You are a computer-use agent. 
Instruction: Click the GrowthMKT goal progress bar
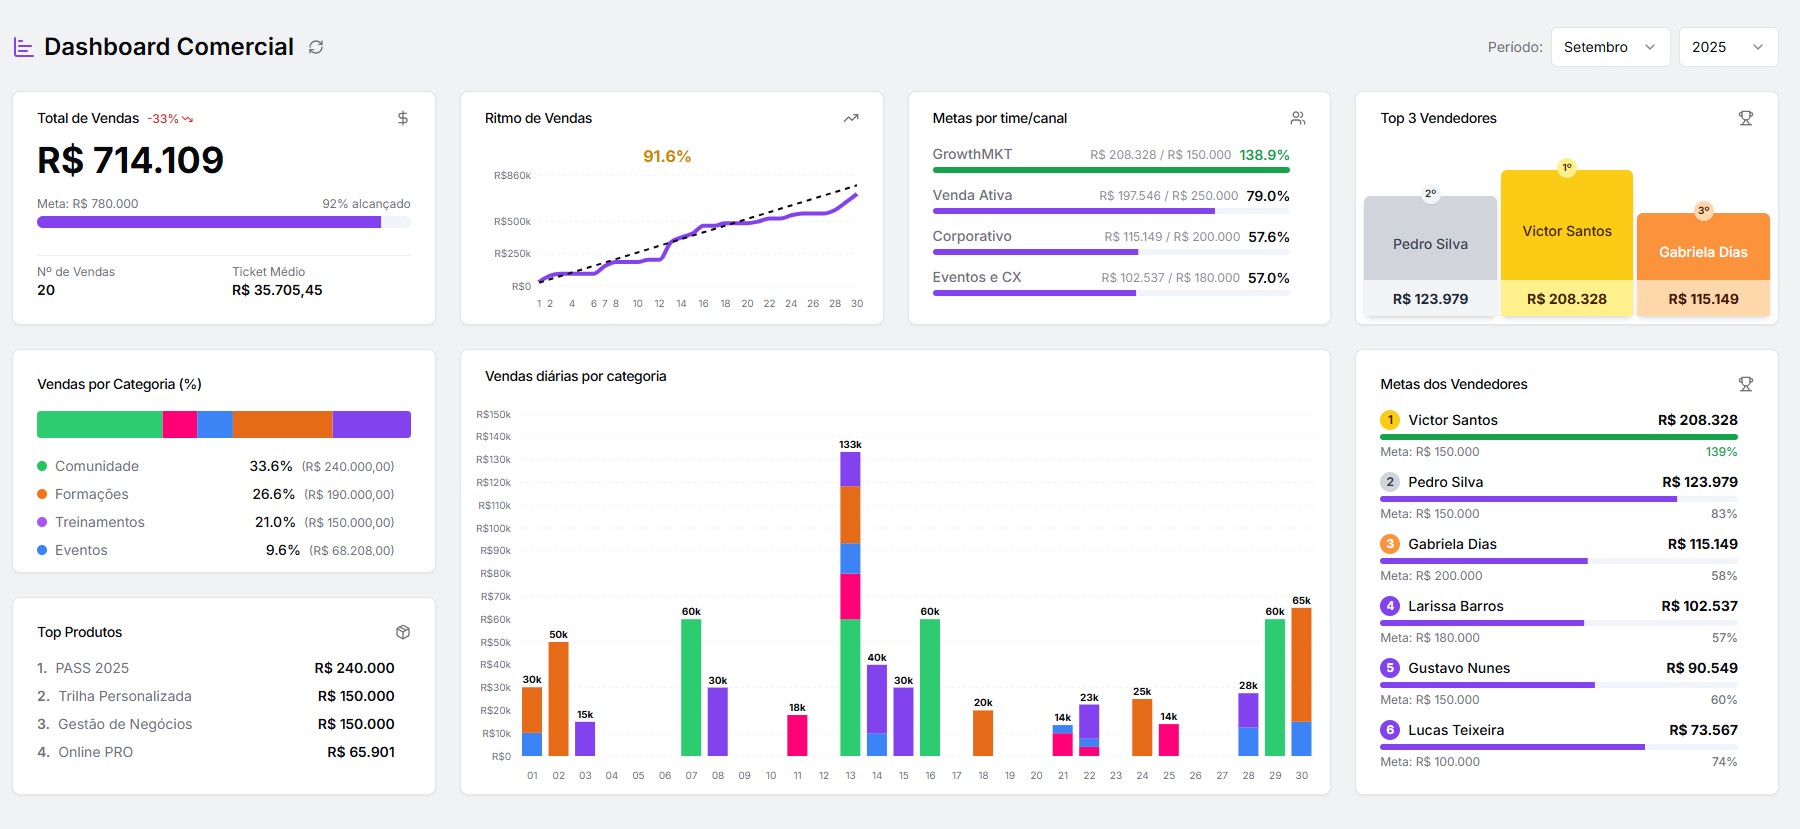[1110, 170]
